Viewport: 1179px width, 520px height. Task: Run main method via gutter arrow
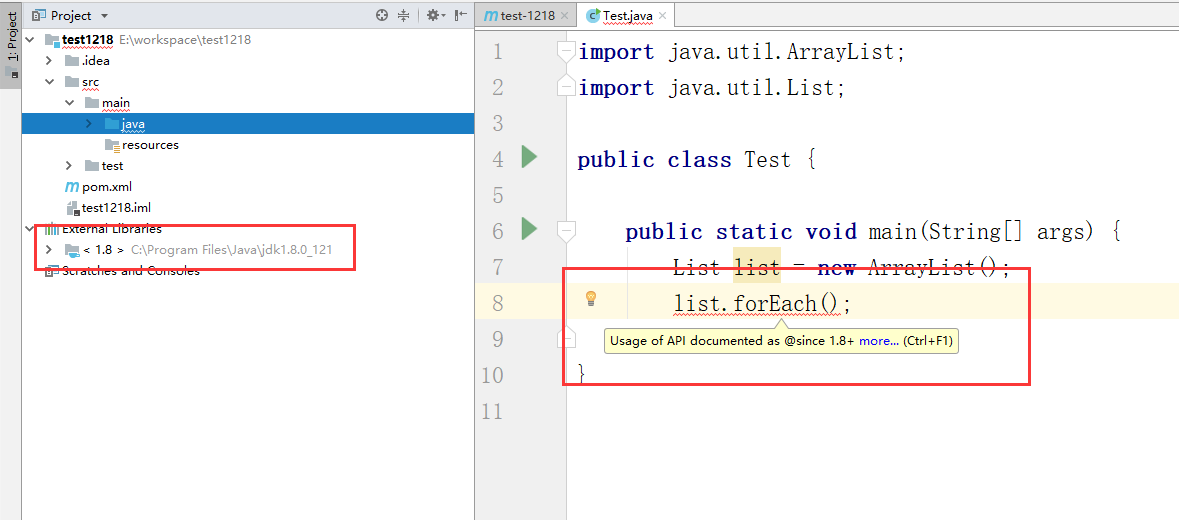pyautogui.click(x=529, y=228)
